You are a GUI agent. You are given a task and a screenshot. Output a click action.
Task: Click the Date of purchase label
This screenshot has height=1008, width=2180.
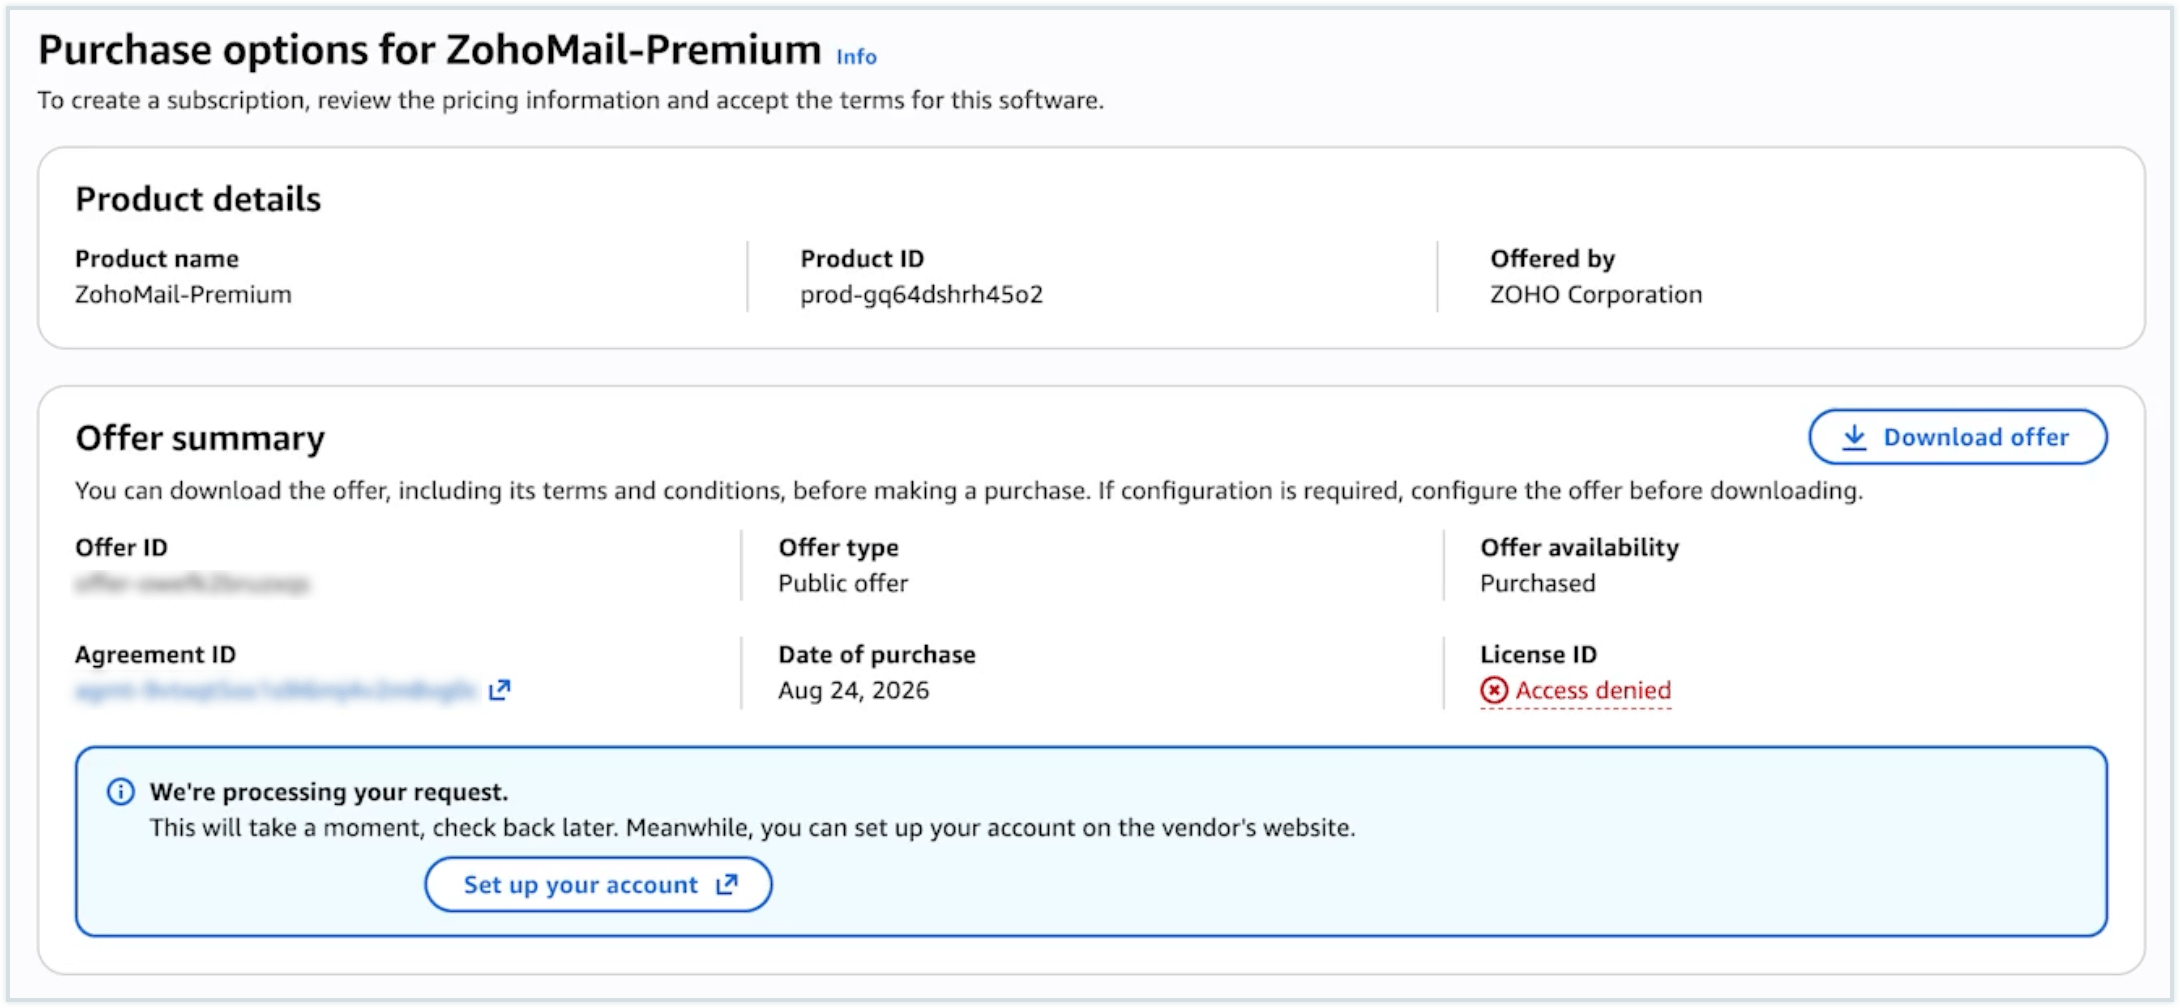[876, 654]
